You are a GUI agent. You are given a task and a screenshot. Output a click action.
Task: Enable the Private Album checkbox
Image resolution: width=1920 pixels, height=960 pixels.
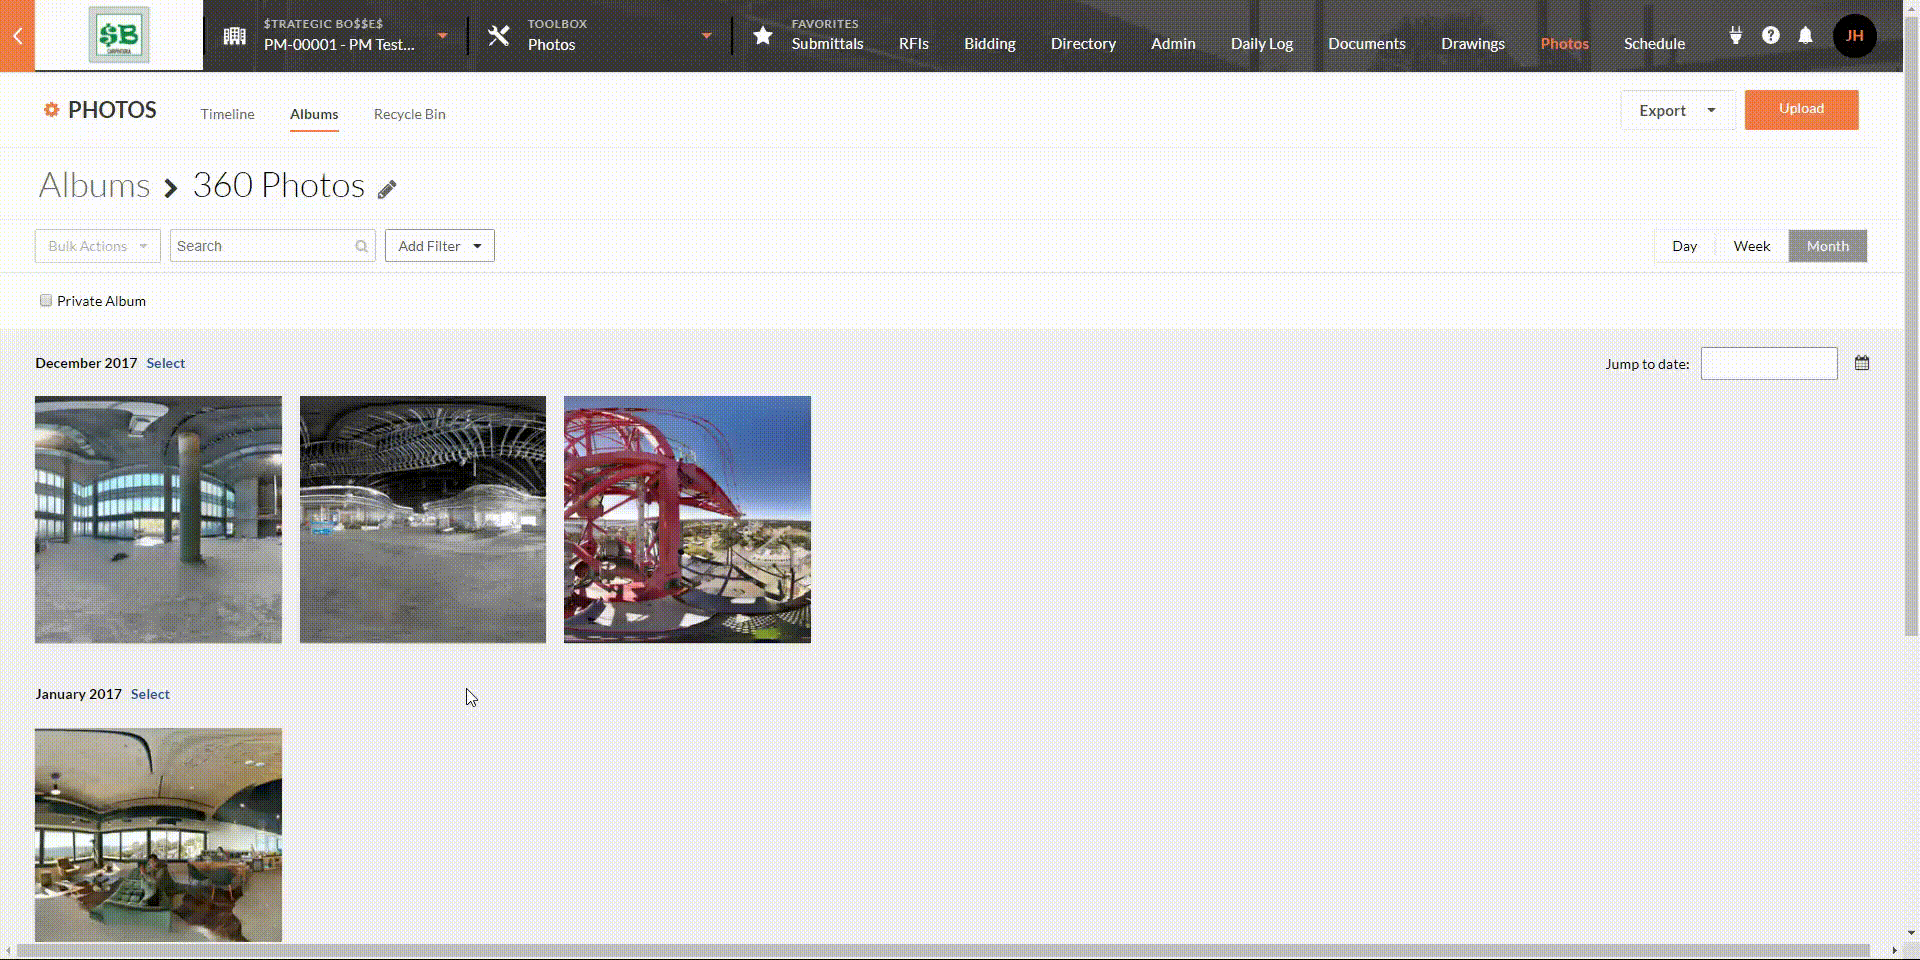coord(46,301)
